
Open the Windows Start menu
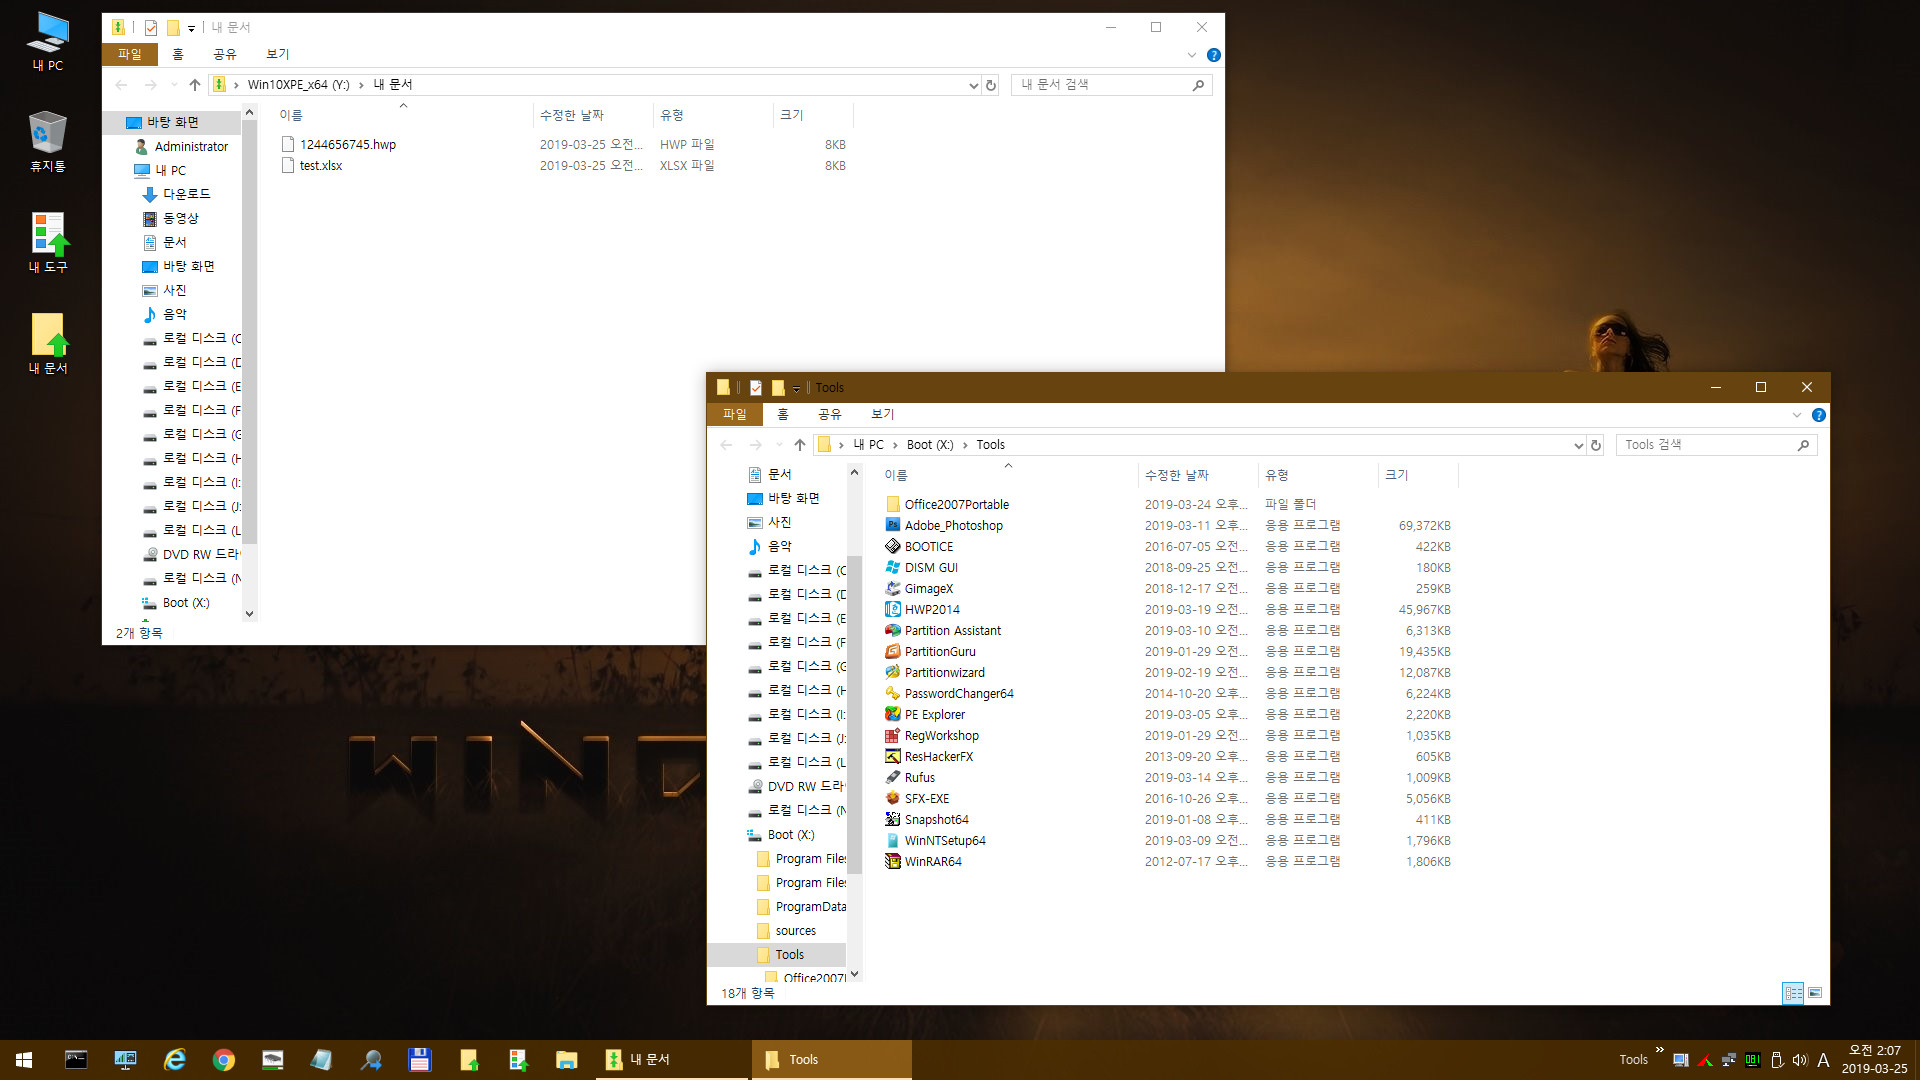pos(24,1060)
